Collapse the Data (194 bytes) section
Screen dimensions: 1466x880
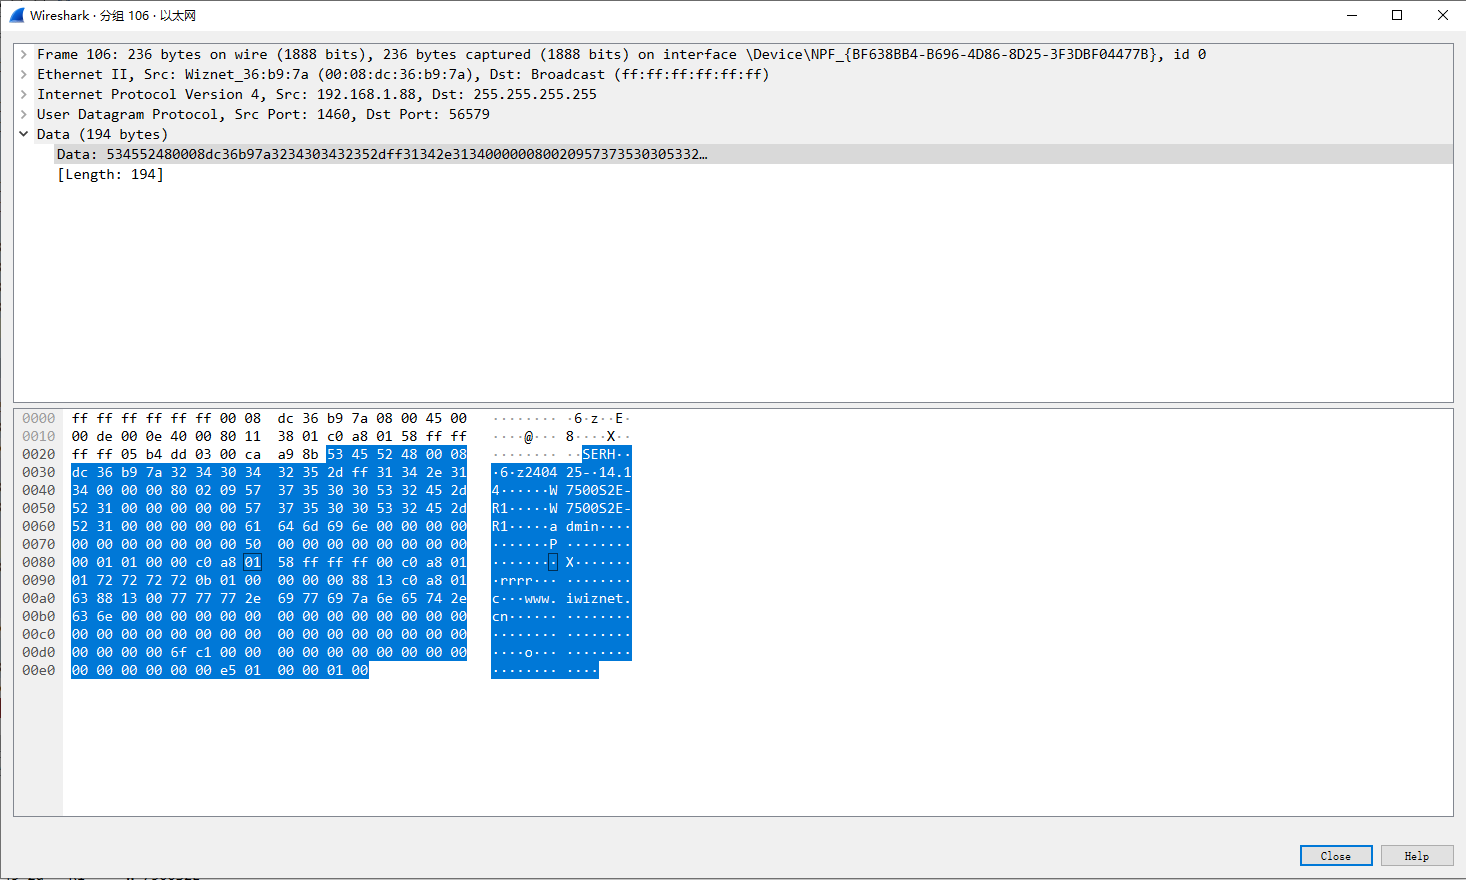[24, 134]
